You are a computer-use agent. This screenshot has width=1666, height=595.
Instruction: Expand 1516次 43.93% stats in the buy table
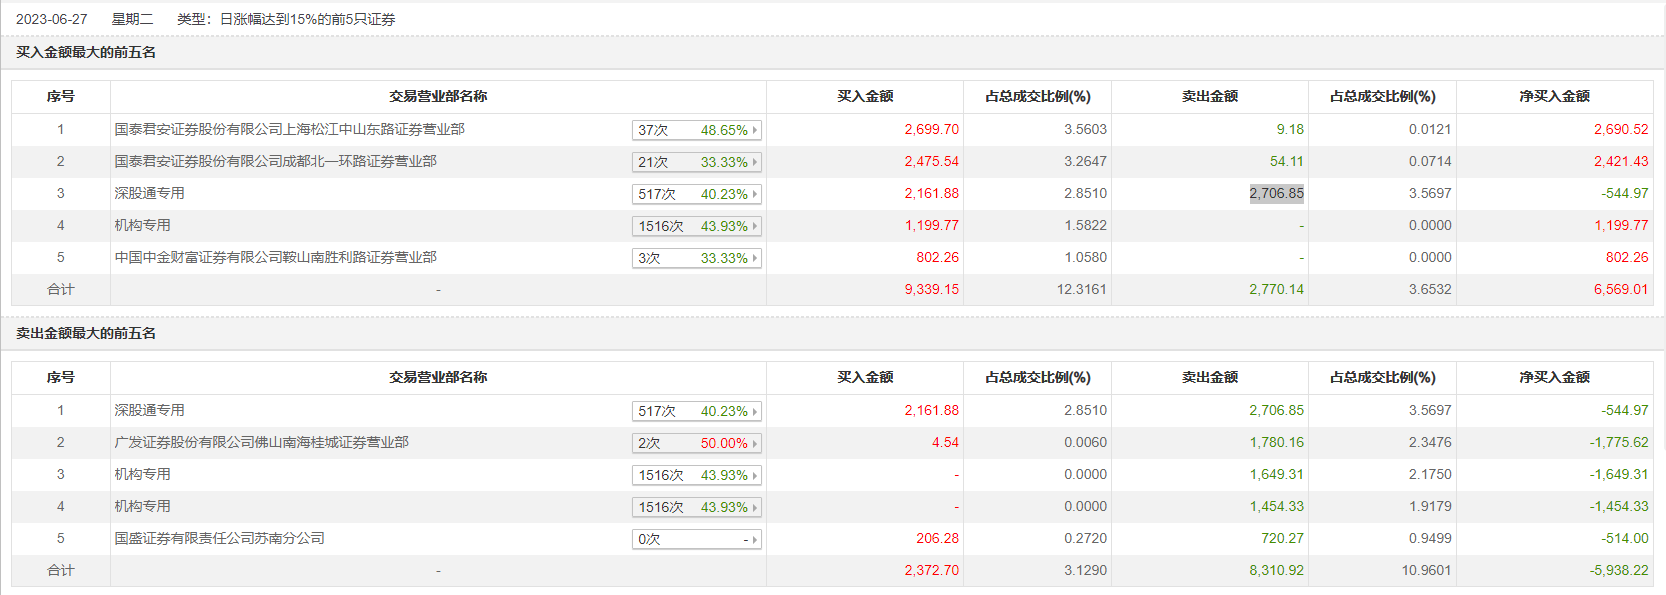(x=696, y=226)
